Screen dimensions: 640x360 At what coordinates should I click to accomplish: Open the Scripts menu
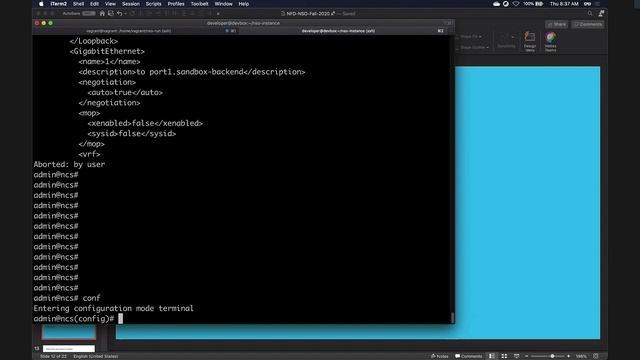153,4
